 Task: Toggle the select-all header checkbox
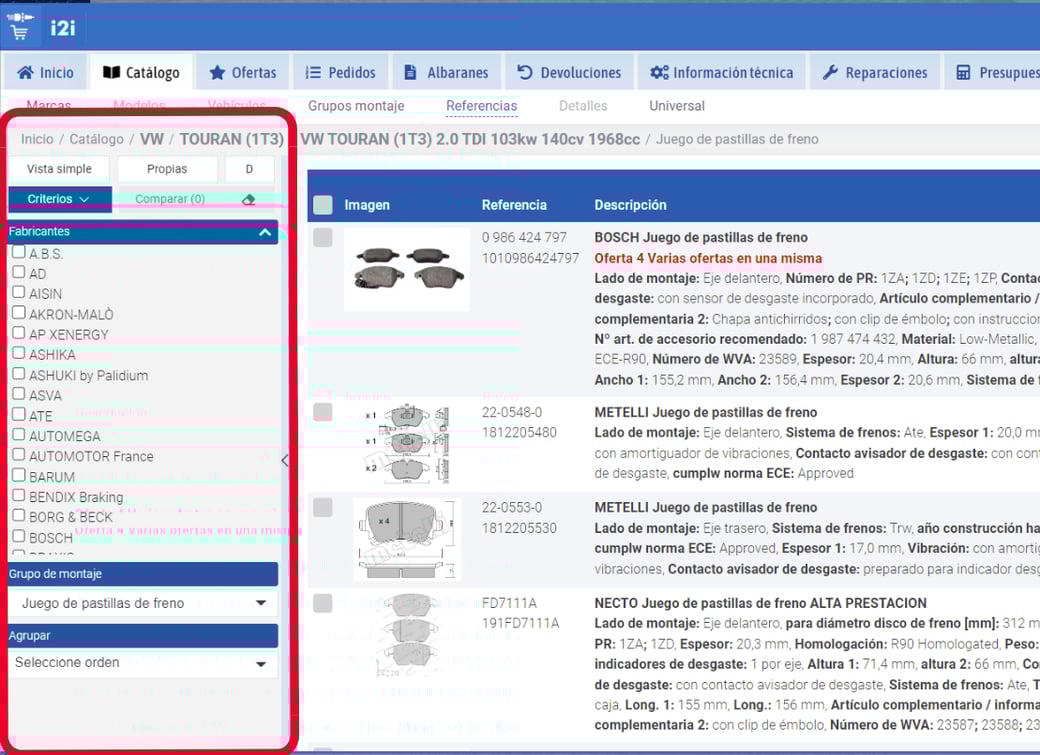[323, 204]
